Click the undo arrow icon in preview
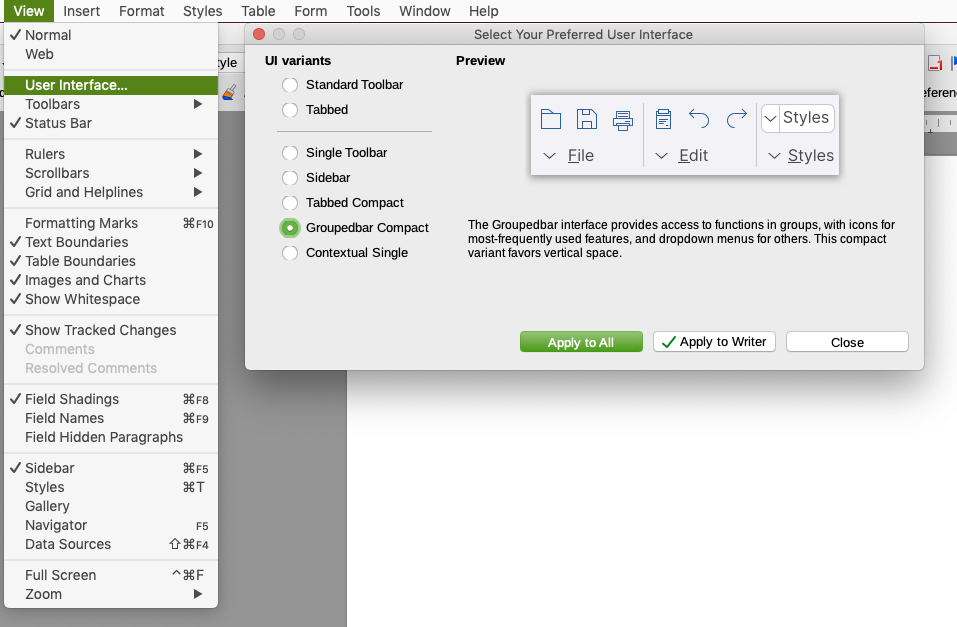957x627 pixels. click(699, 118)
